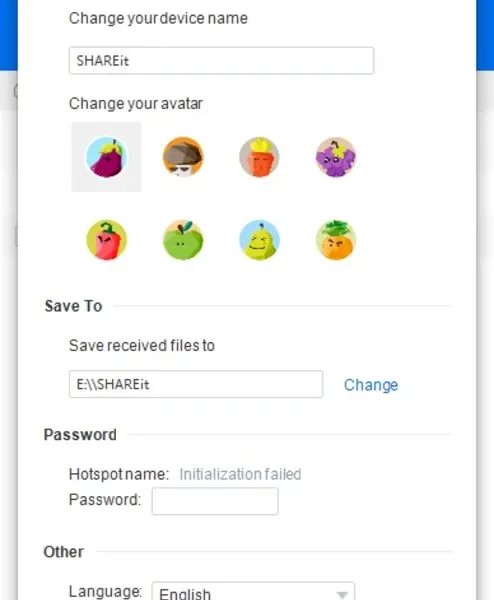Expand the Language list with the arrow
This screenshot has height=600, width=494.
342,594
